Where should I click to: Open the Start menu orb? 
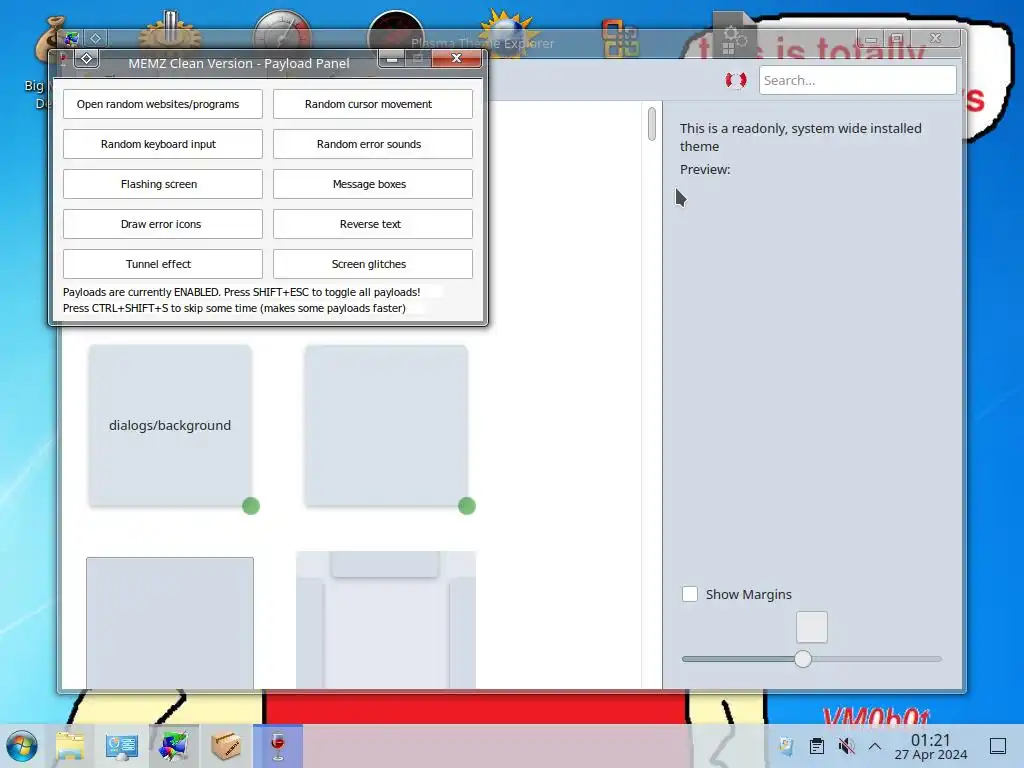tap(22, 746)
